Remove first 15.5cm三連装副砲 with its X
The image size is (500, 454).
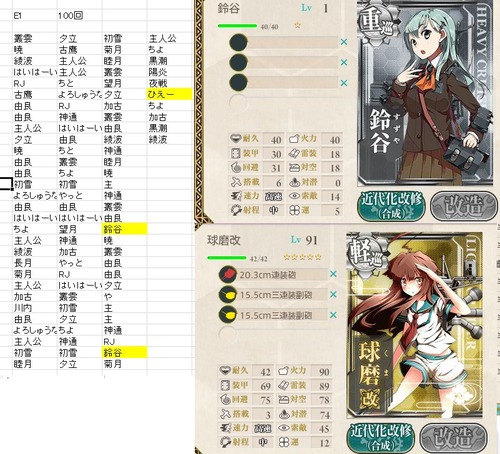point(333,294)
